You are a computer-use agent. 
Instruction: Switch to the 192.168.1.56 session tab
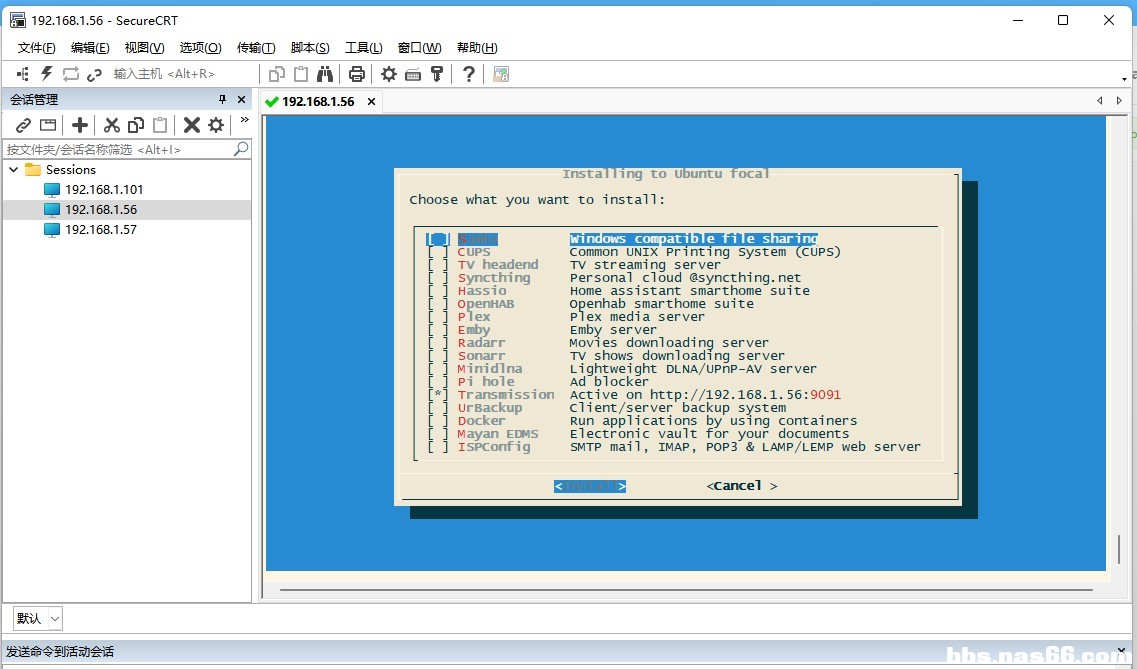tap(318, 101)
